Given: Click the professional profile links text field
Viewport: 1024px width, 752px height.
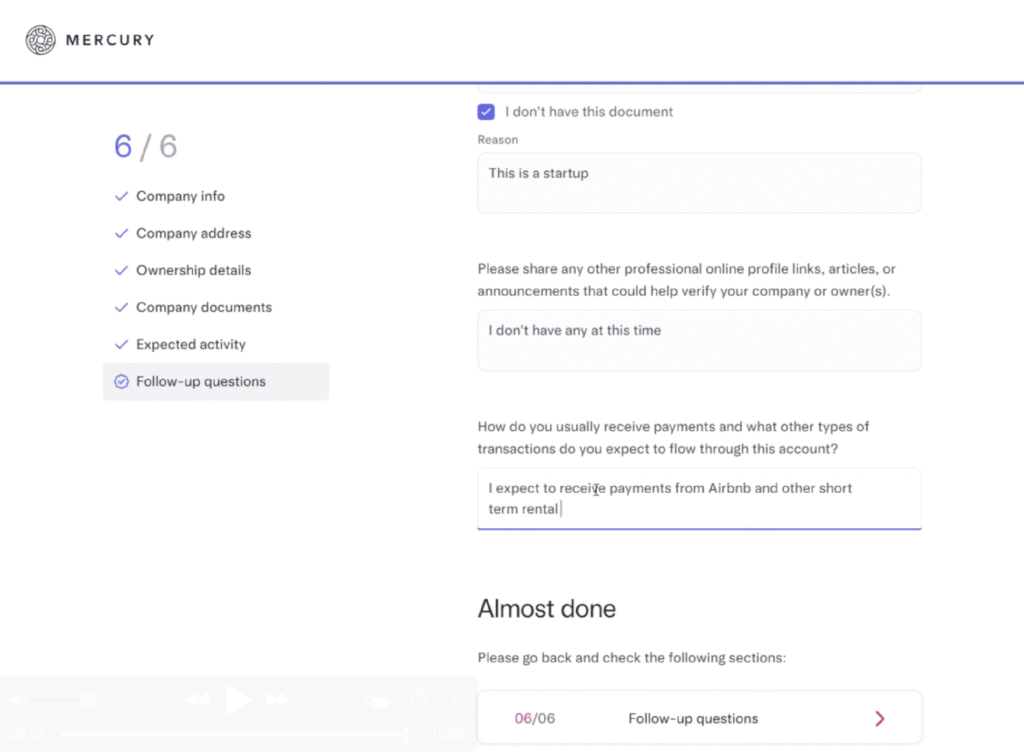Looking at the screenshot, I should tap(698, 340).
